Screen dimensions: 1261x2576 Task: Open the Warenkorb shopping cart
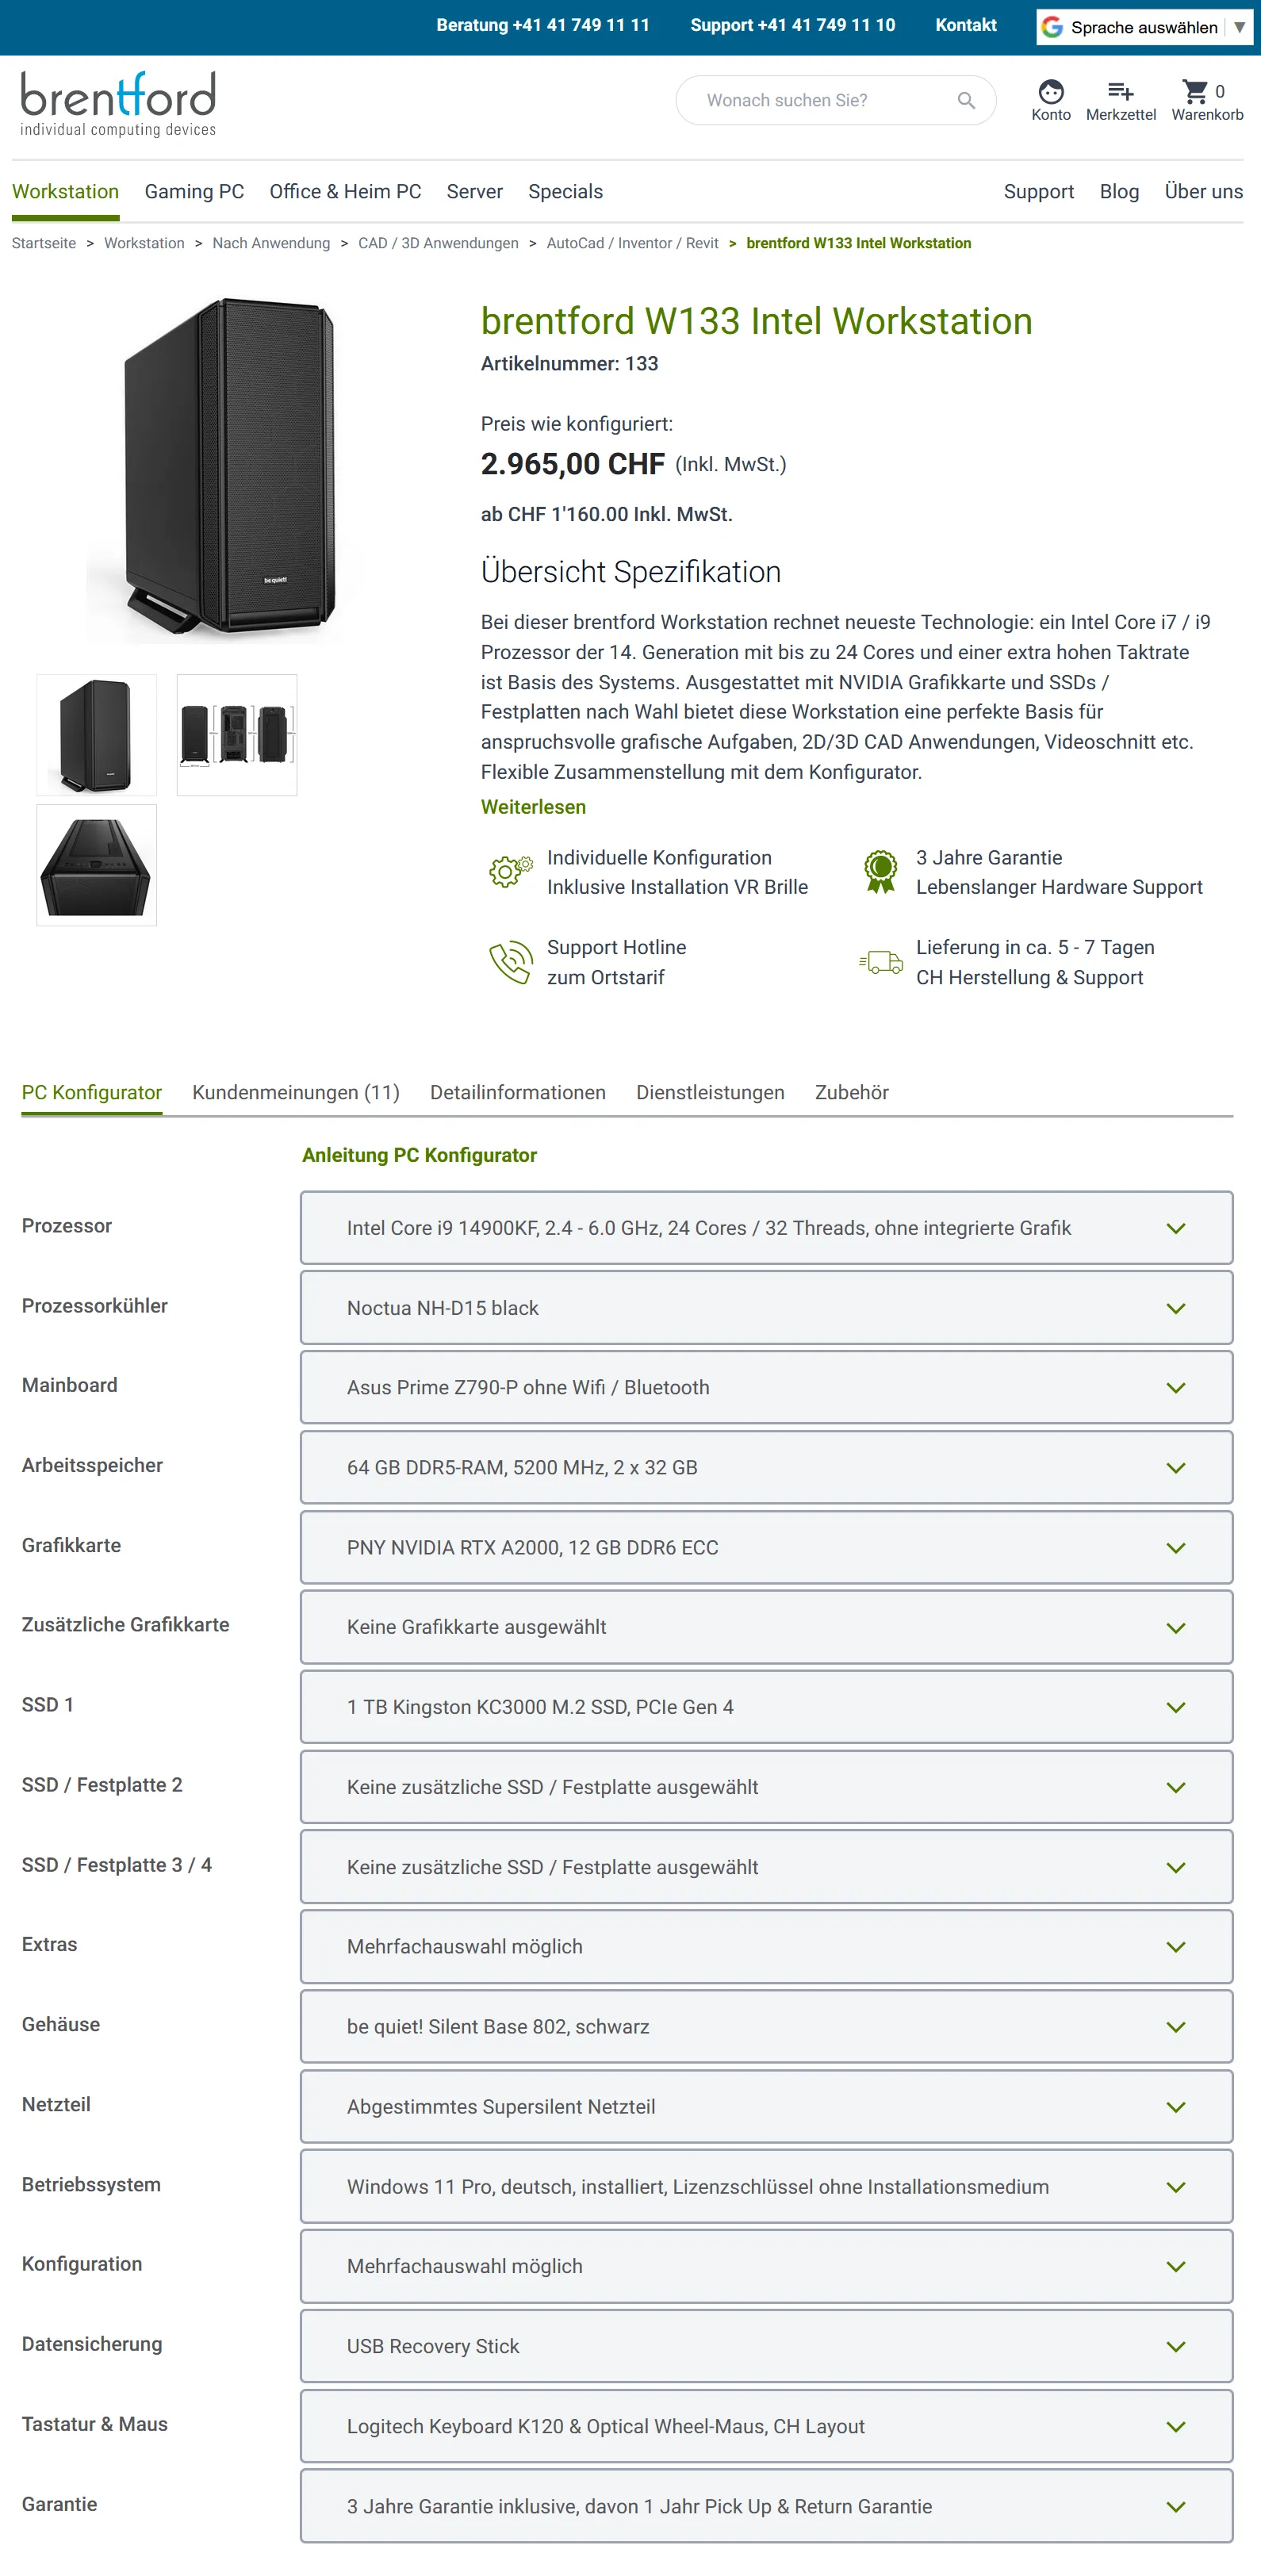[x=1195, y=92]
